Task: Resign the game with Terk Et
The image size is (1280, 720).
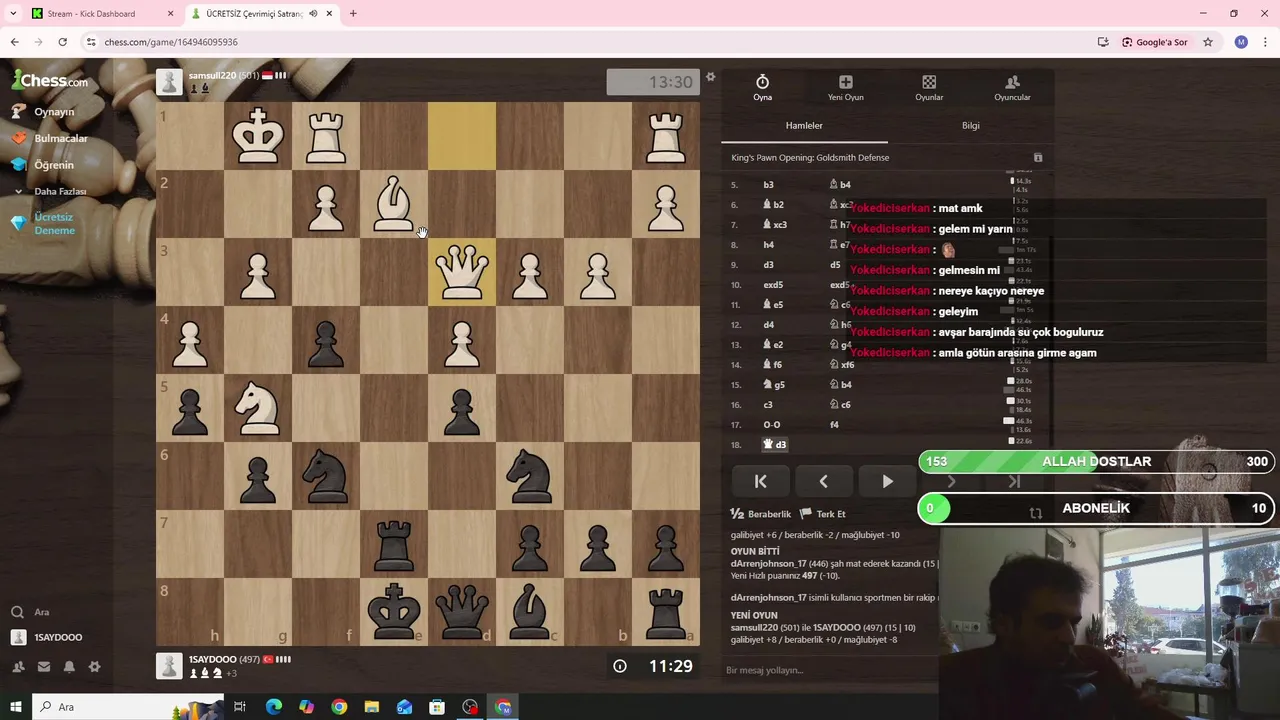Action: click(x=822, y=514)
